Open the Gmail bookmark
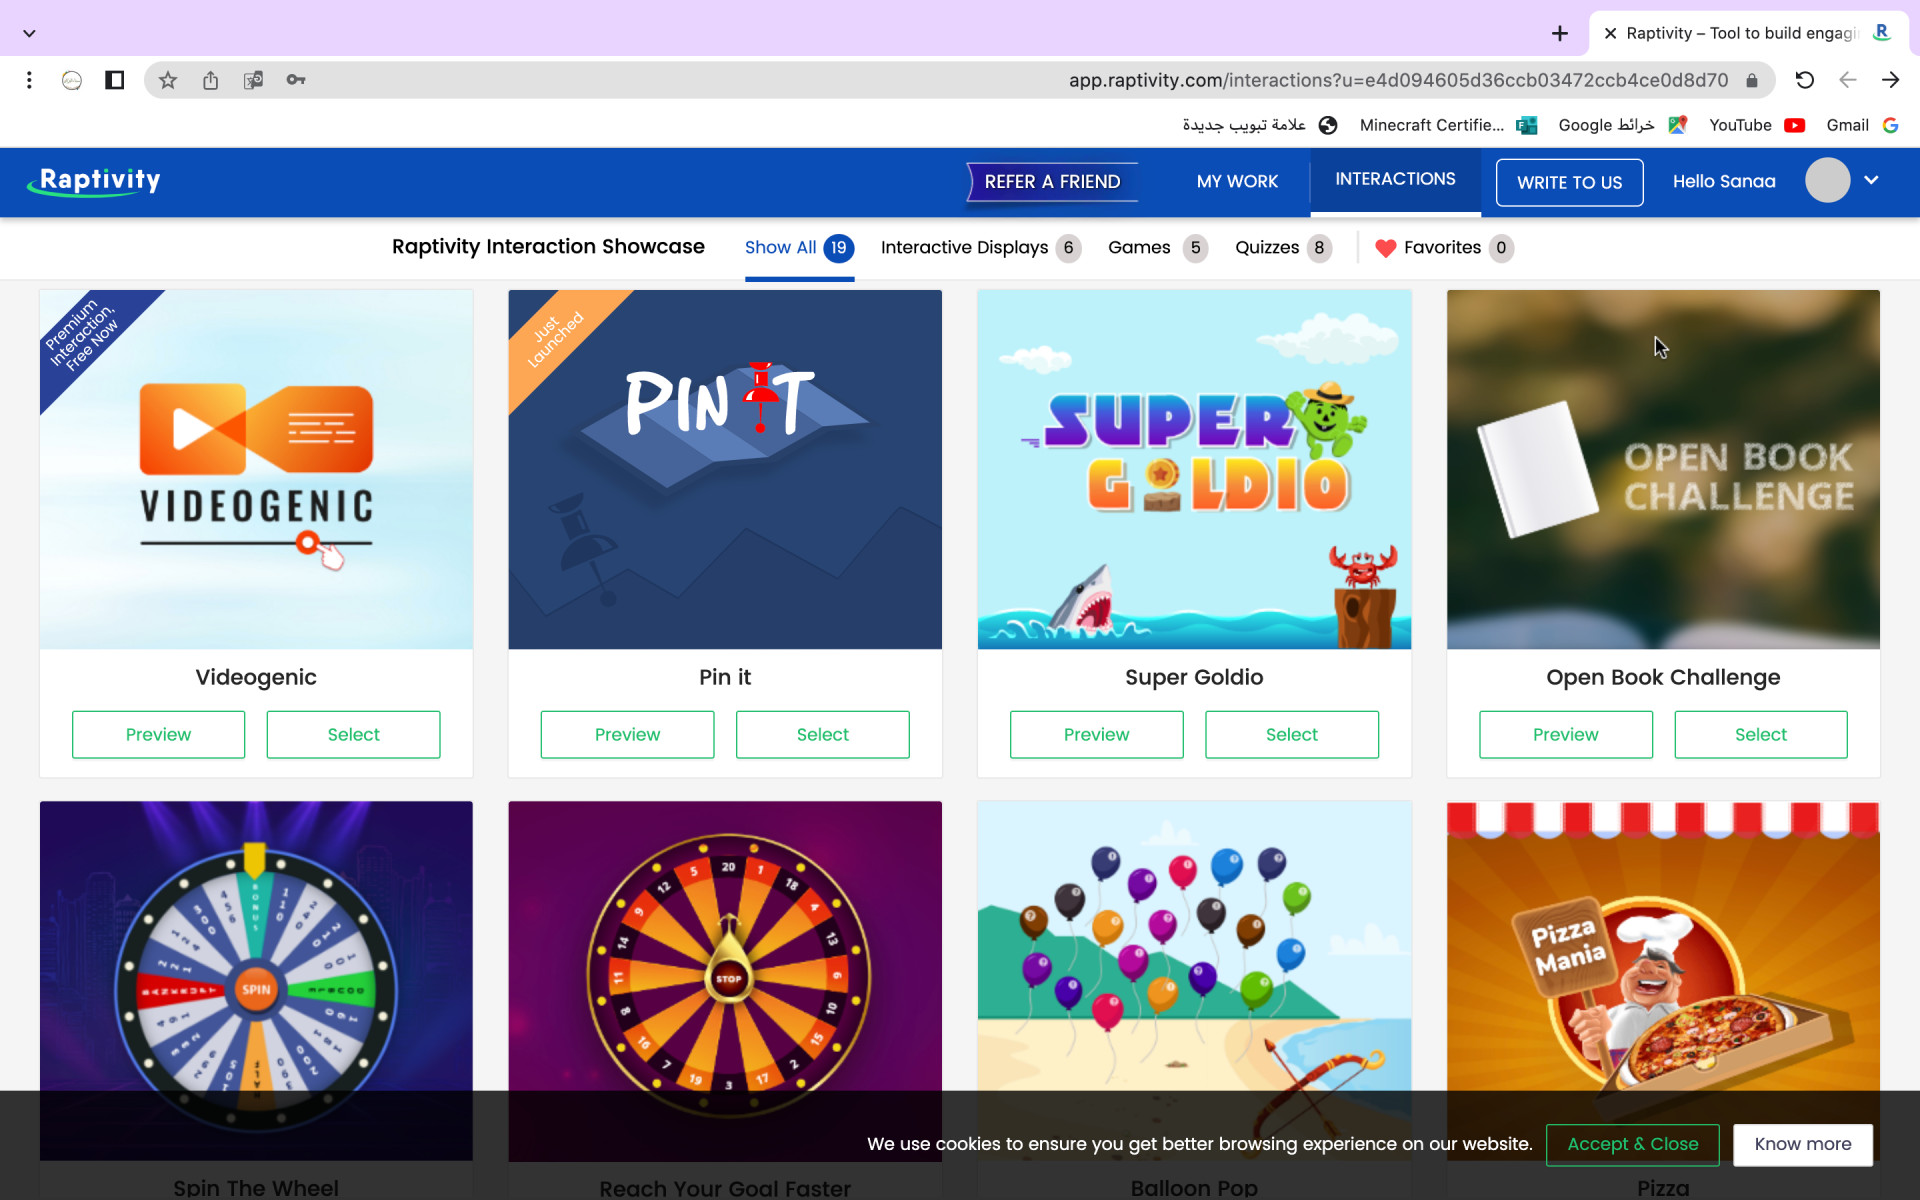 1862,125
